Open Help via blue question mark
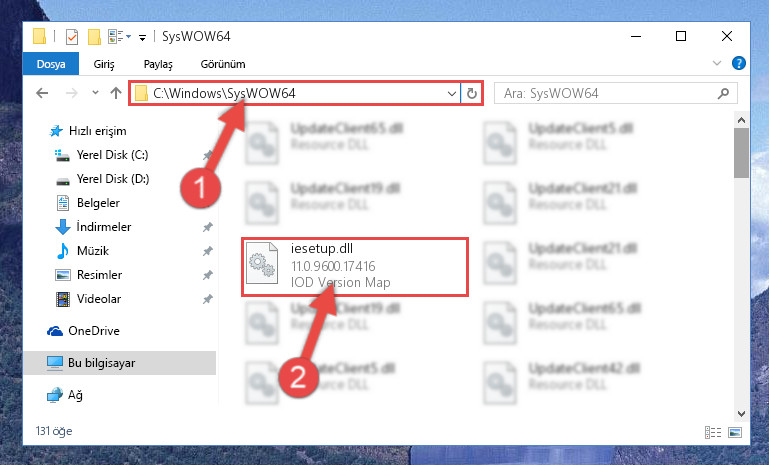This screenshot has height=465, width=769. coord(739,63)
